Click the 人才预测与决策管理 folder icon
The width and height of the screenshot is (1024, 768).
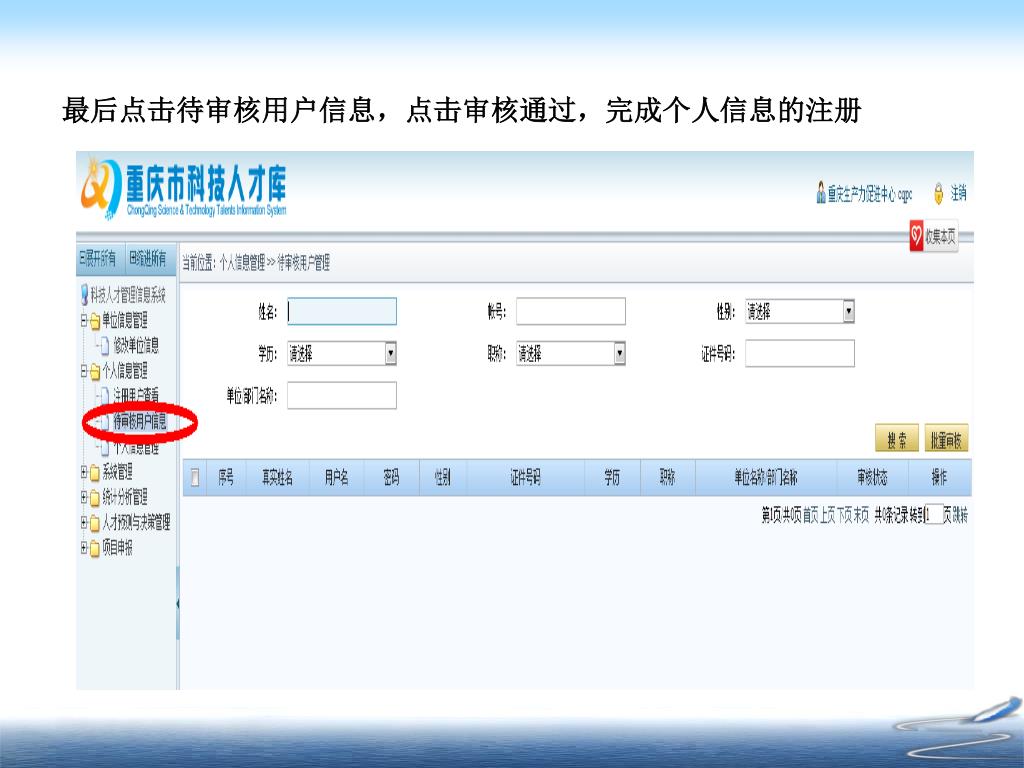(x=95, y=522)
